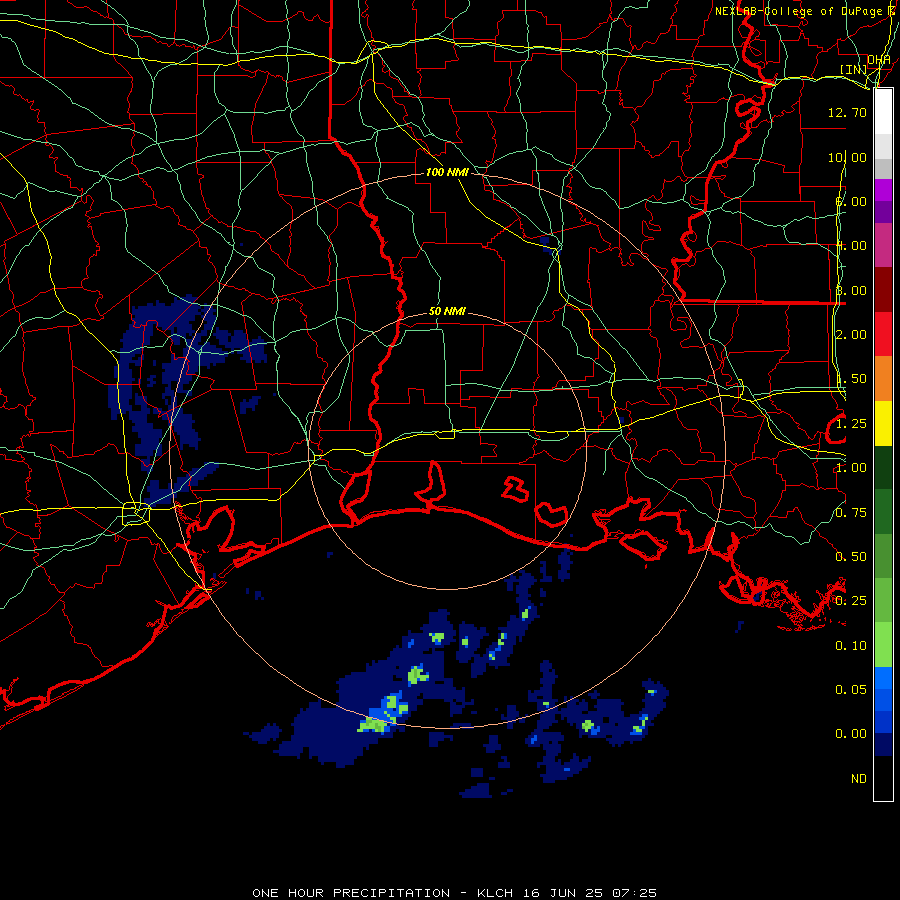Select the pink swatch beside 4.00

[883, 245]
